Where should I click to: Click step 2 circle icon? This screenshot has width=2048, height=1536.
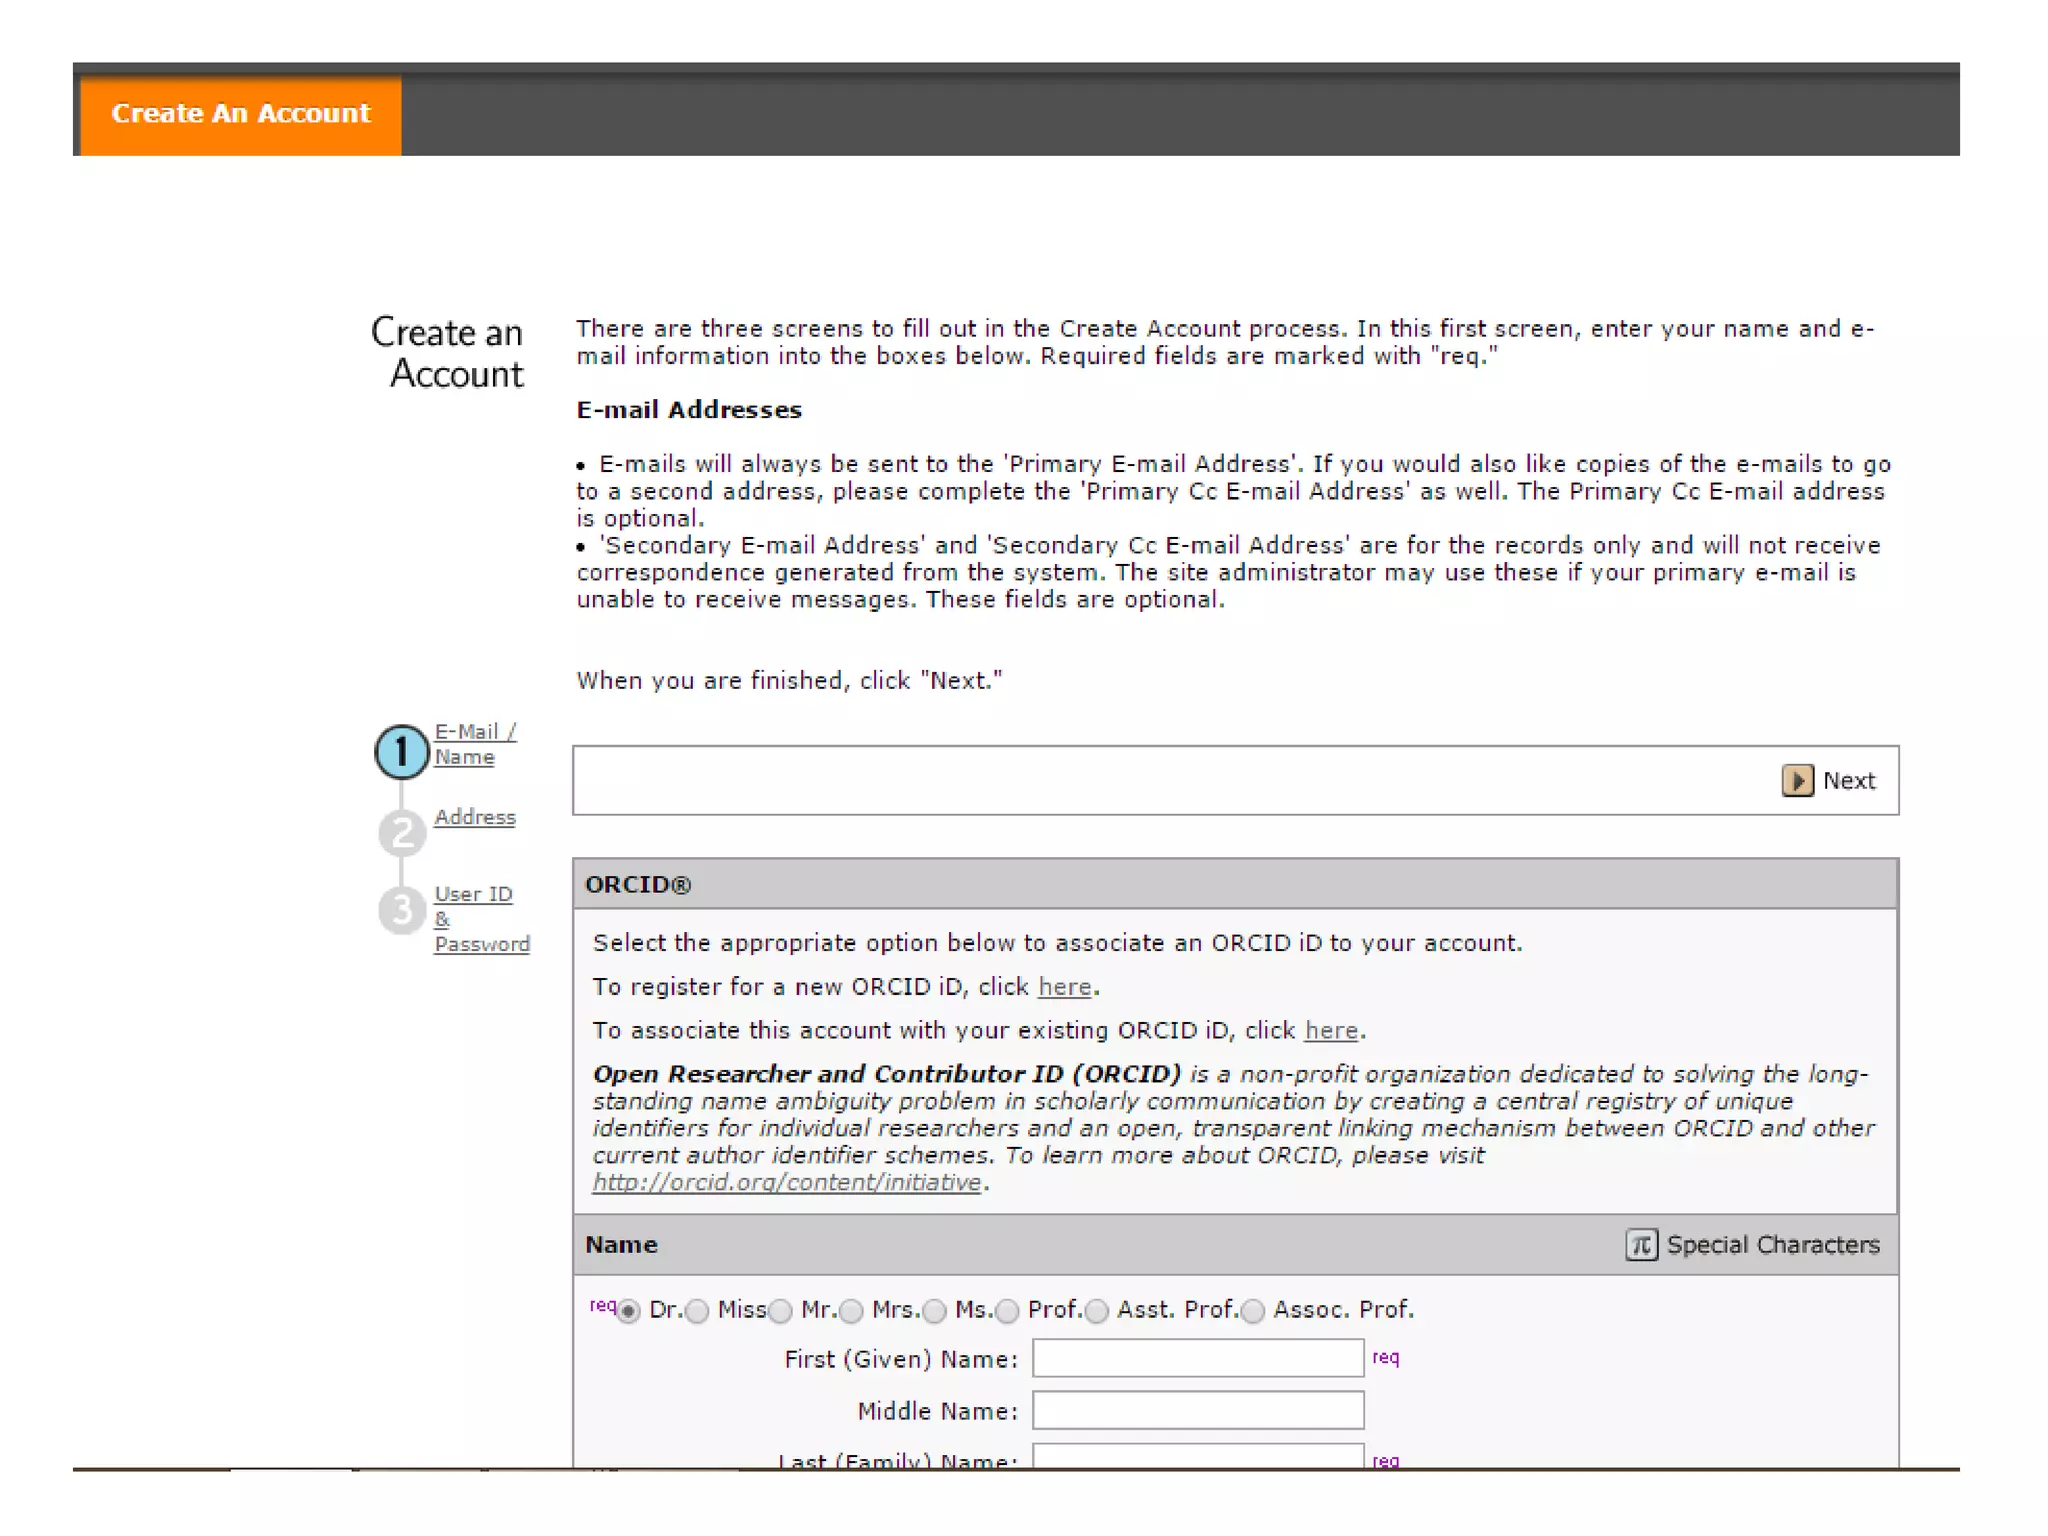click(x=402, y=832)
